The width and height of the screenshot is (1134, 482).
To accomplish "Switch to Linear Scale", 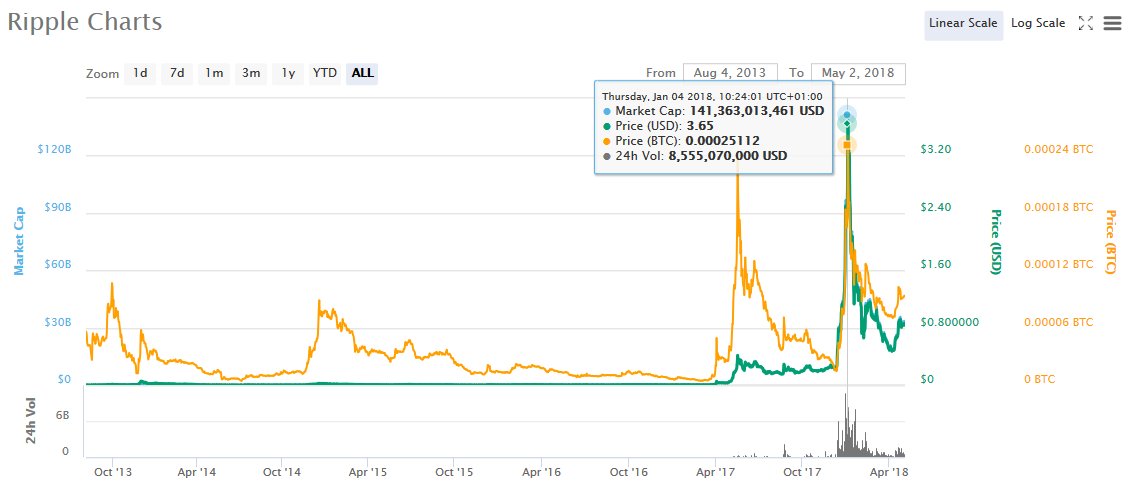I will tap(963, 23).
